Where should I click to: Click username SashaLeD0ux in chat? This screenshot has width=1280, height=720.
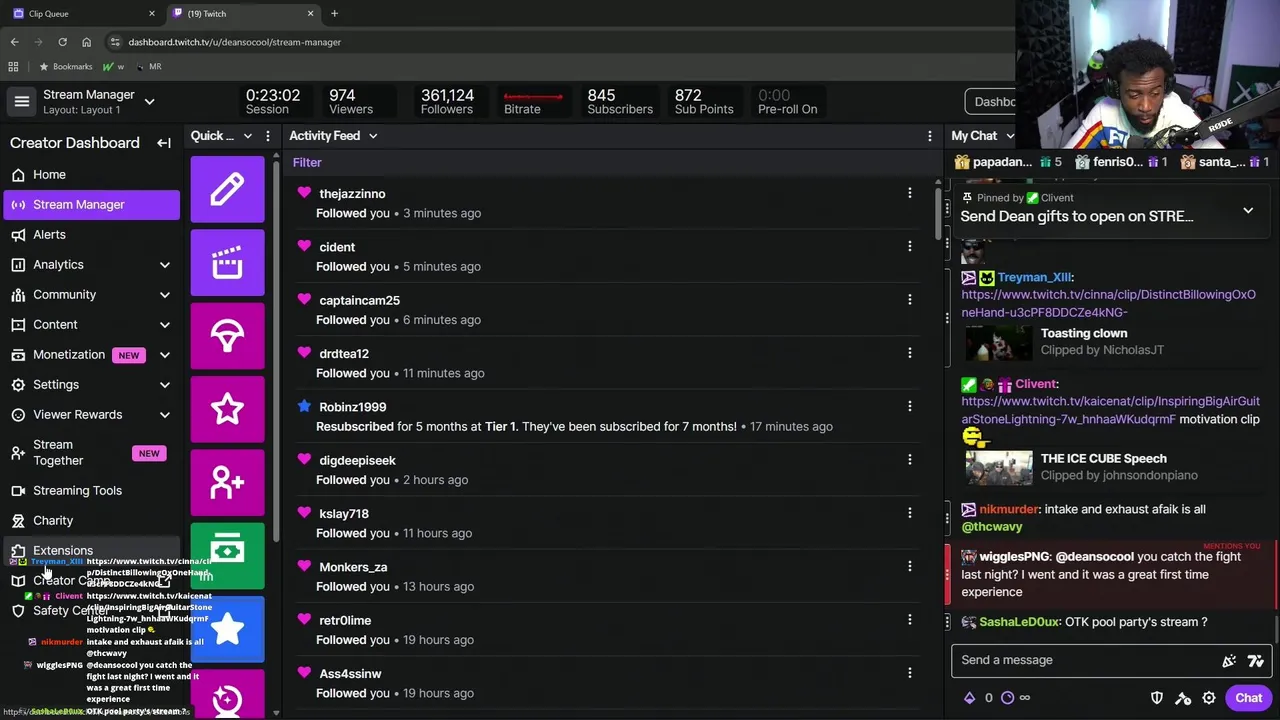click(1018, 622)
